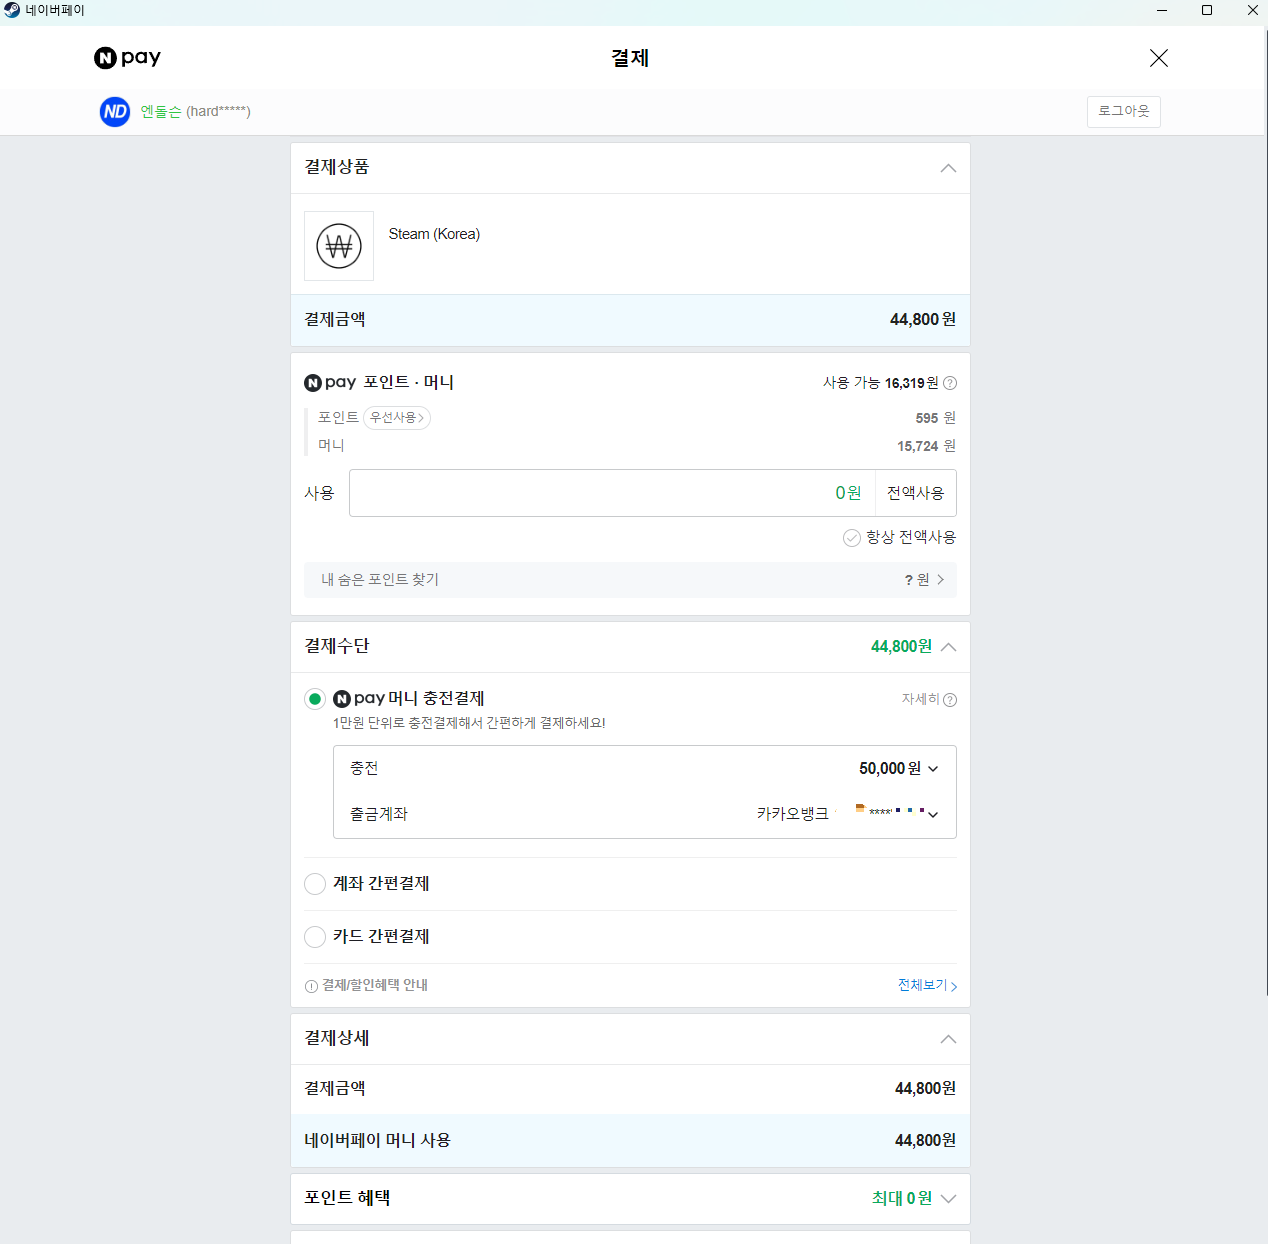1268x1244 pixels.
Task: Click the Steam won currency product thumbnail
Action: pos(339,246)
